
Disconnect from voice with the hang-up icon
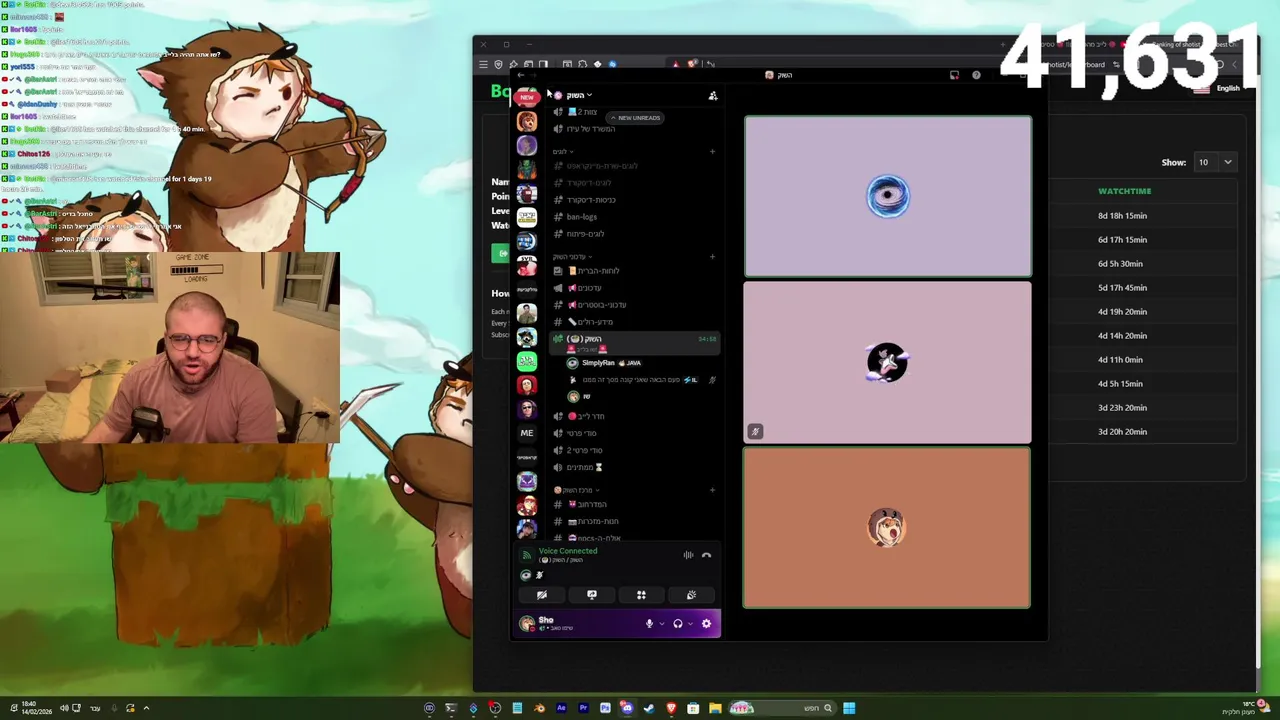tap(706, 555)
